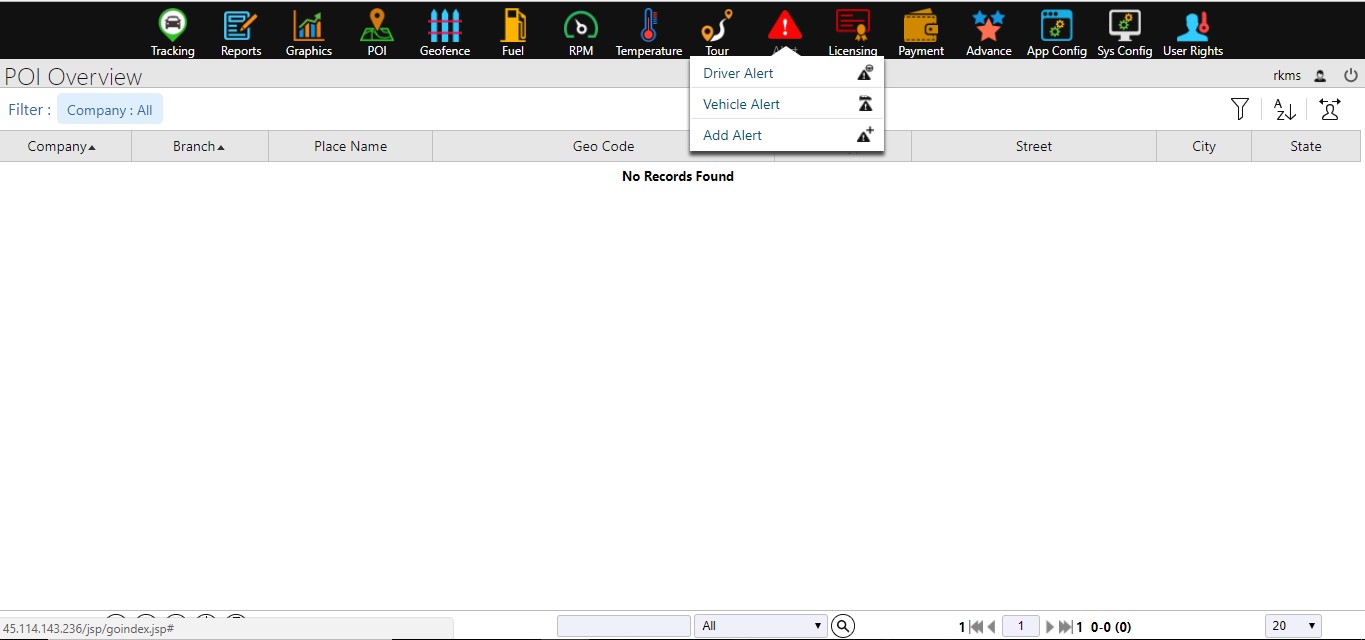Open the Reports icon in toolbar
Viewport: 1365px width, 640px height.
click(240, 26)
